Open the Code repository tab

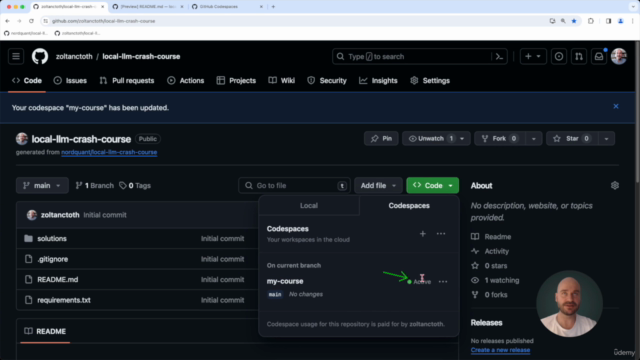tap(27, 81)
